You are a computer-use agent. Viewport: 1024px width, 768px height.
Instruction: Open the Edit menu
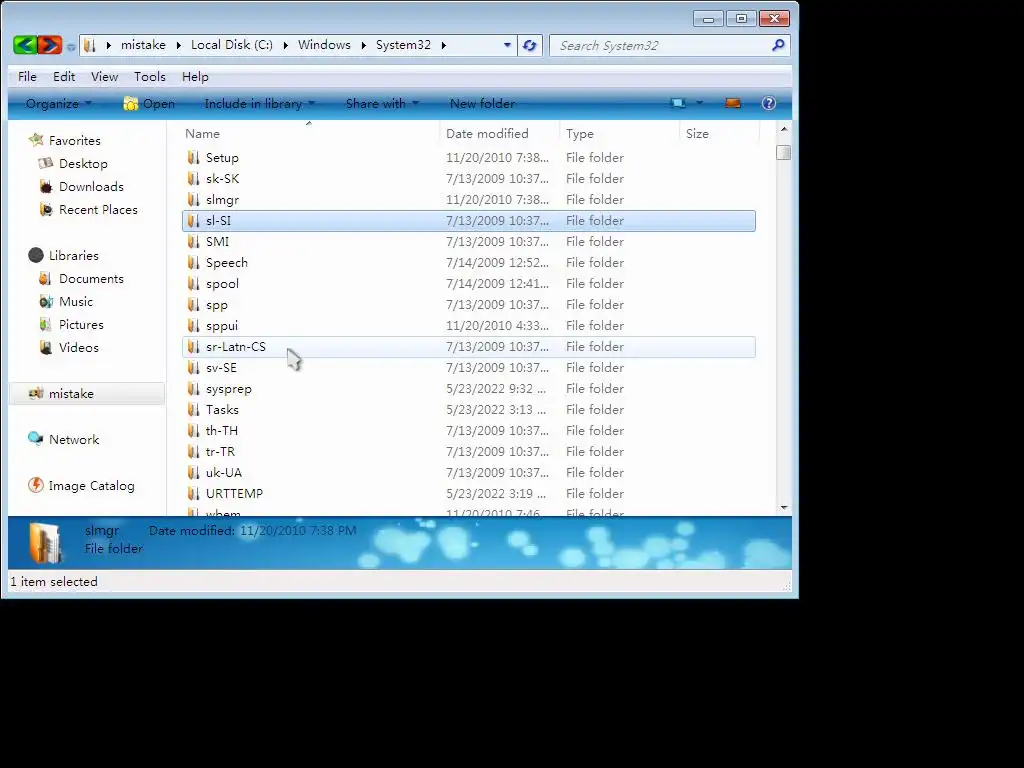point(64,76)
